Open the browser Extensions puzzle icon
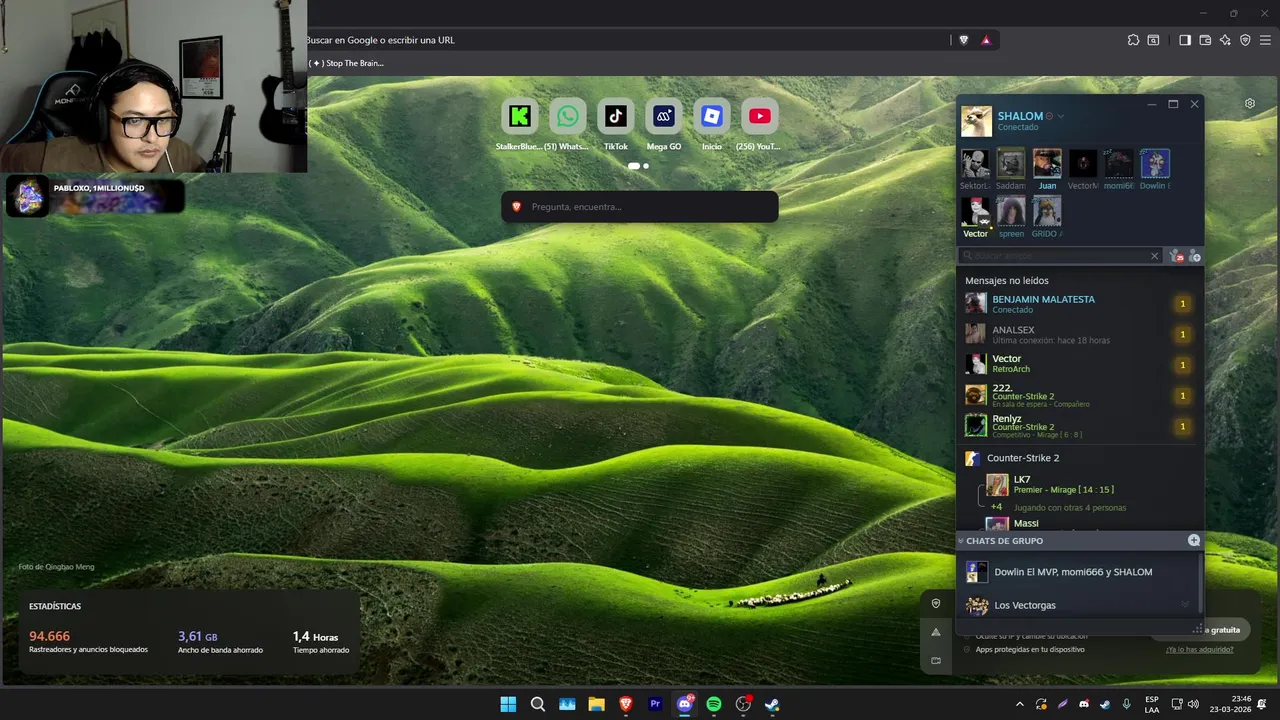This screenshot has width=1280, height=720. point(1133,40)
